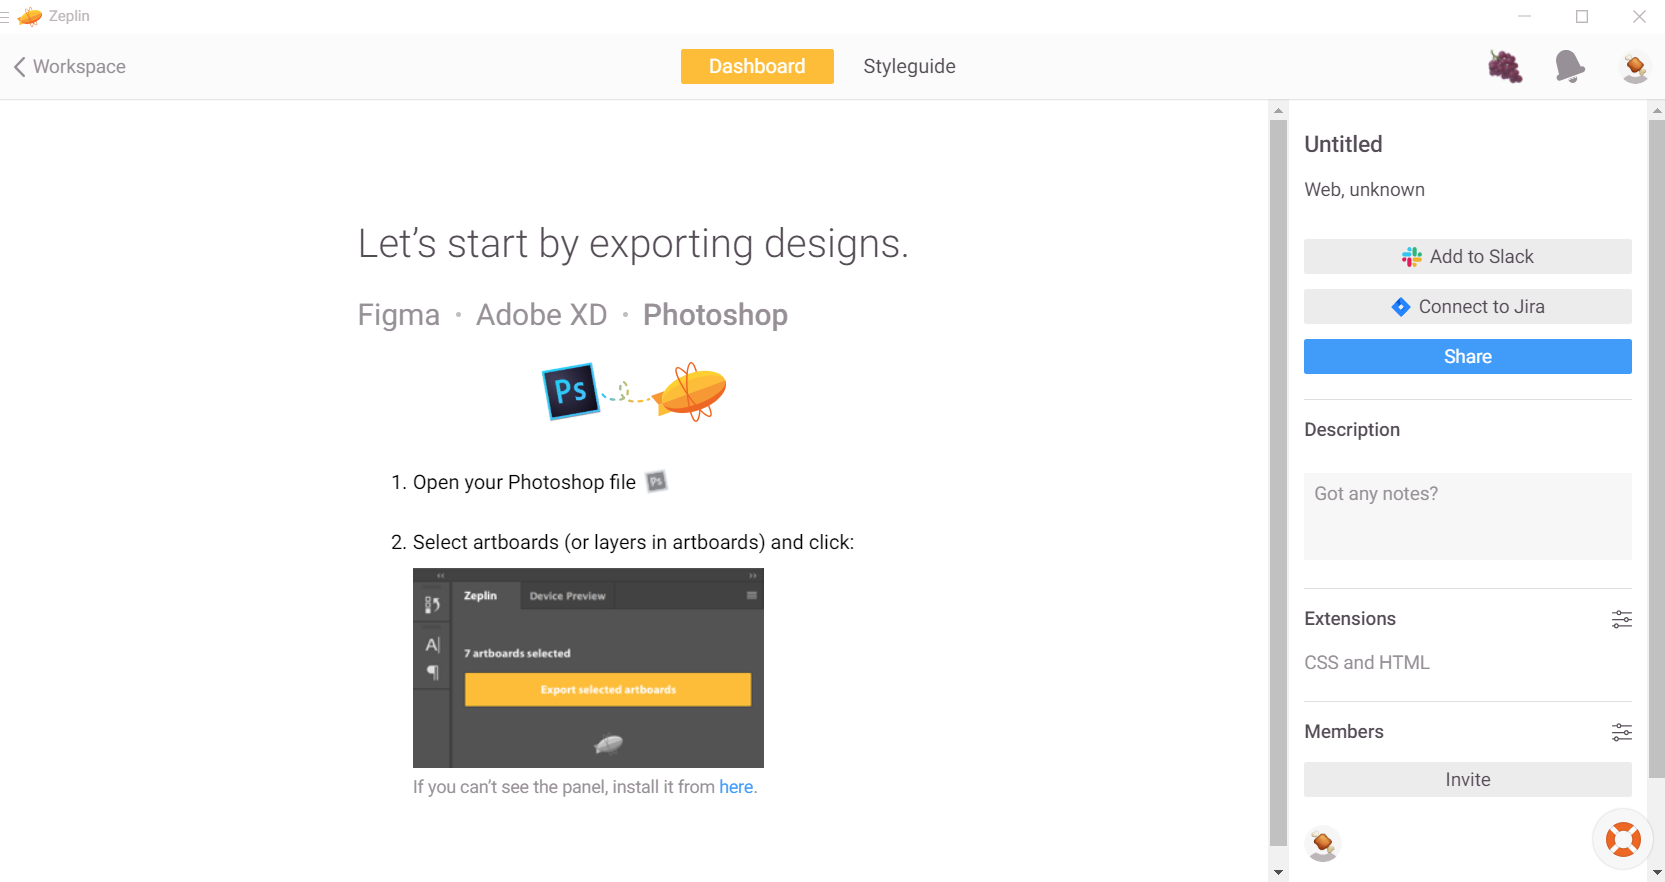Open user profile avatar in header
This screenshot has height=882, width=1665.
pos(1635,67)
